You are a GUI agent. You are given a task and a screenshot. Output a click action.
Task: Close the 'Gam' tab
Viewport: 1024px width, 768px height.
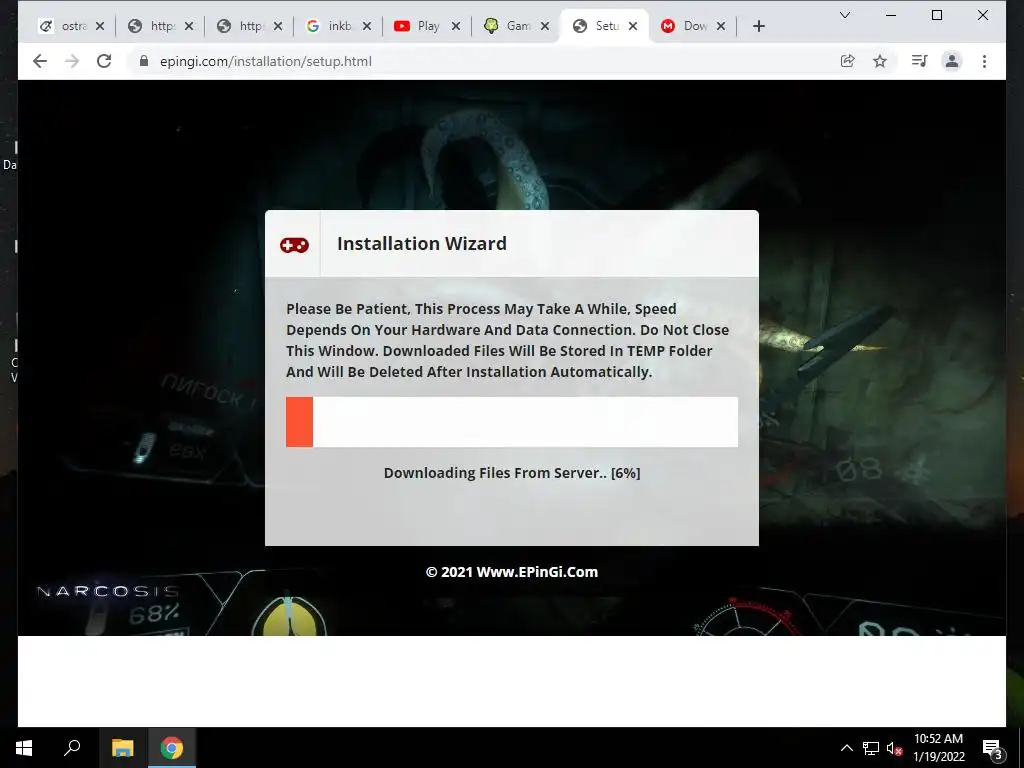coord(545,26)
